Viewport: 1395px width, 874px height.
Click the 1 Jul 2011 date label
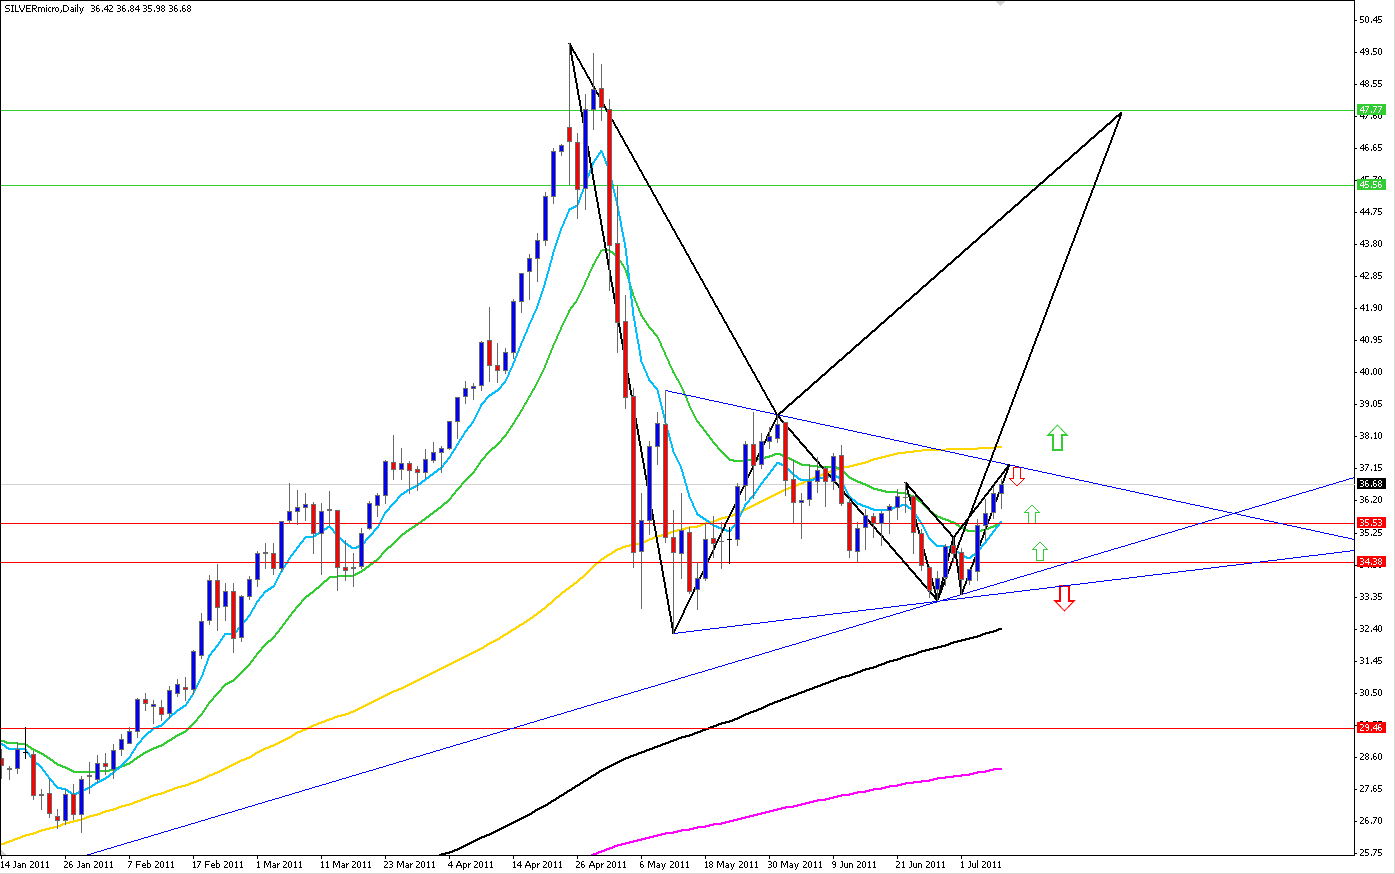(981, 864)
